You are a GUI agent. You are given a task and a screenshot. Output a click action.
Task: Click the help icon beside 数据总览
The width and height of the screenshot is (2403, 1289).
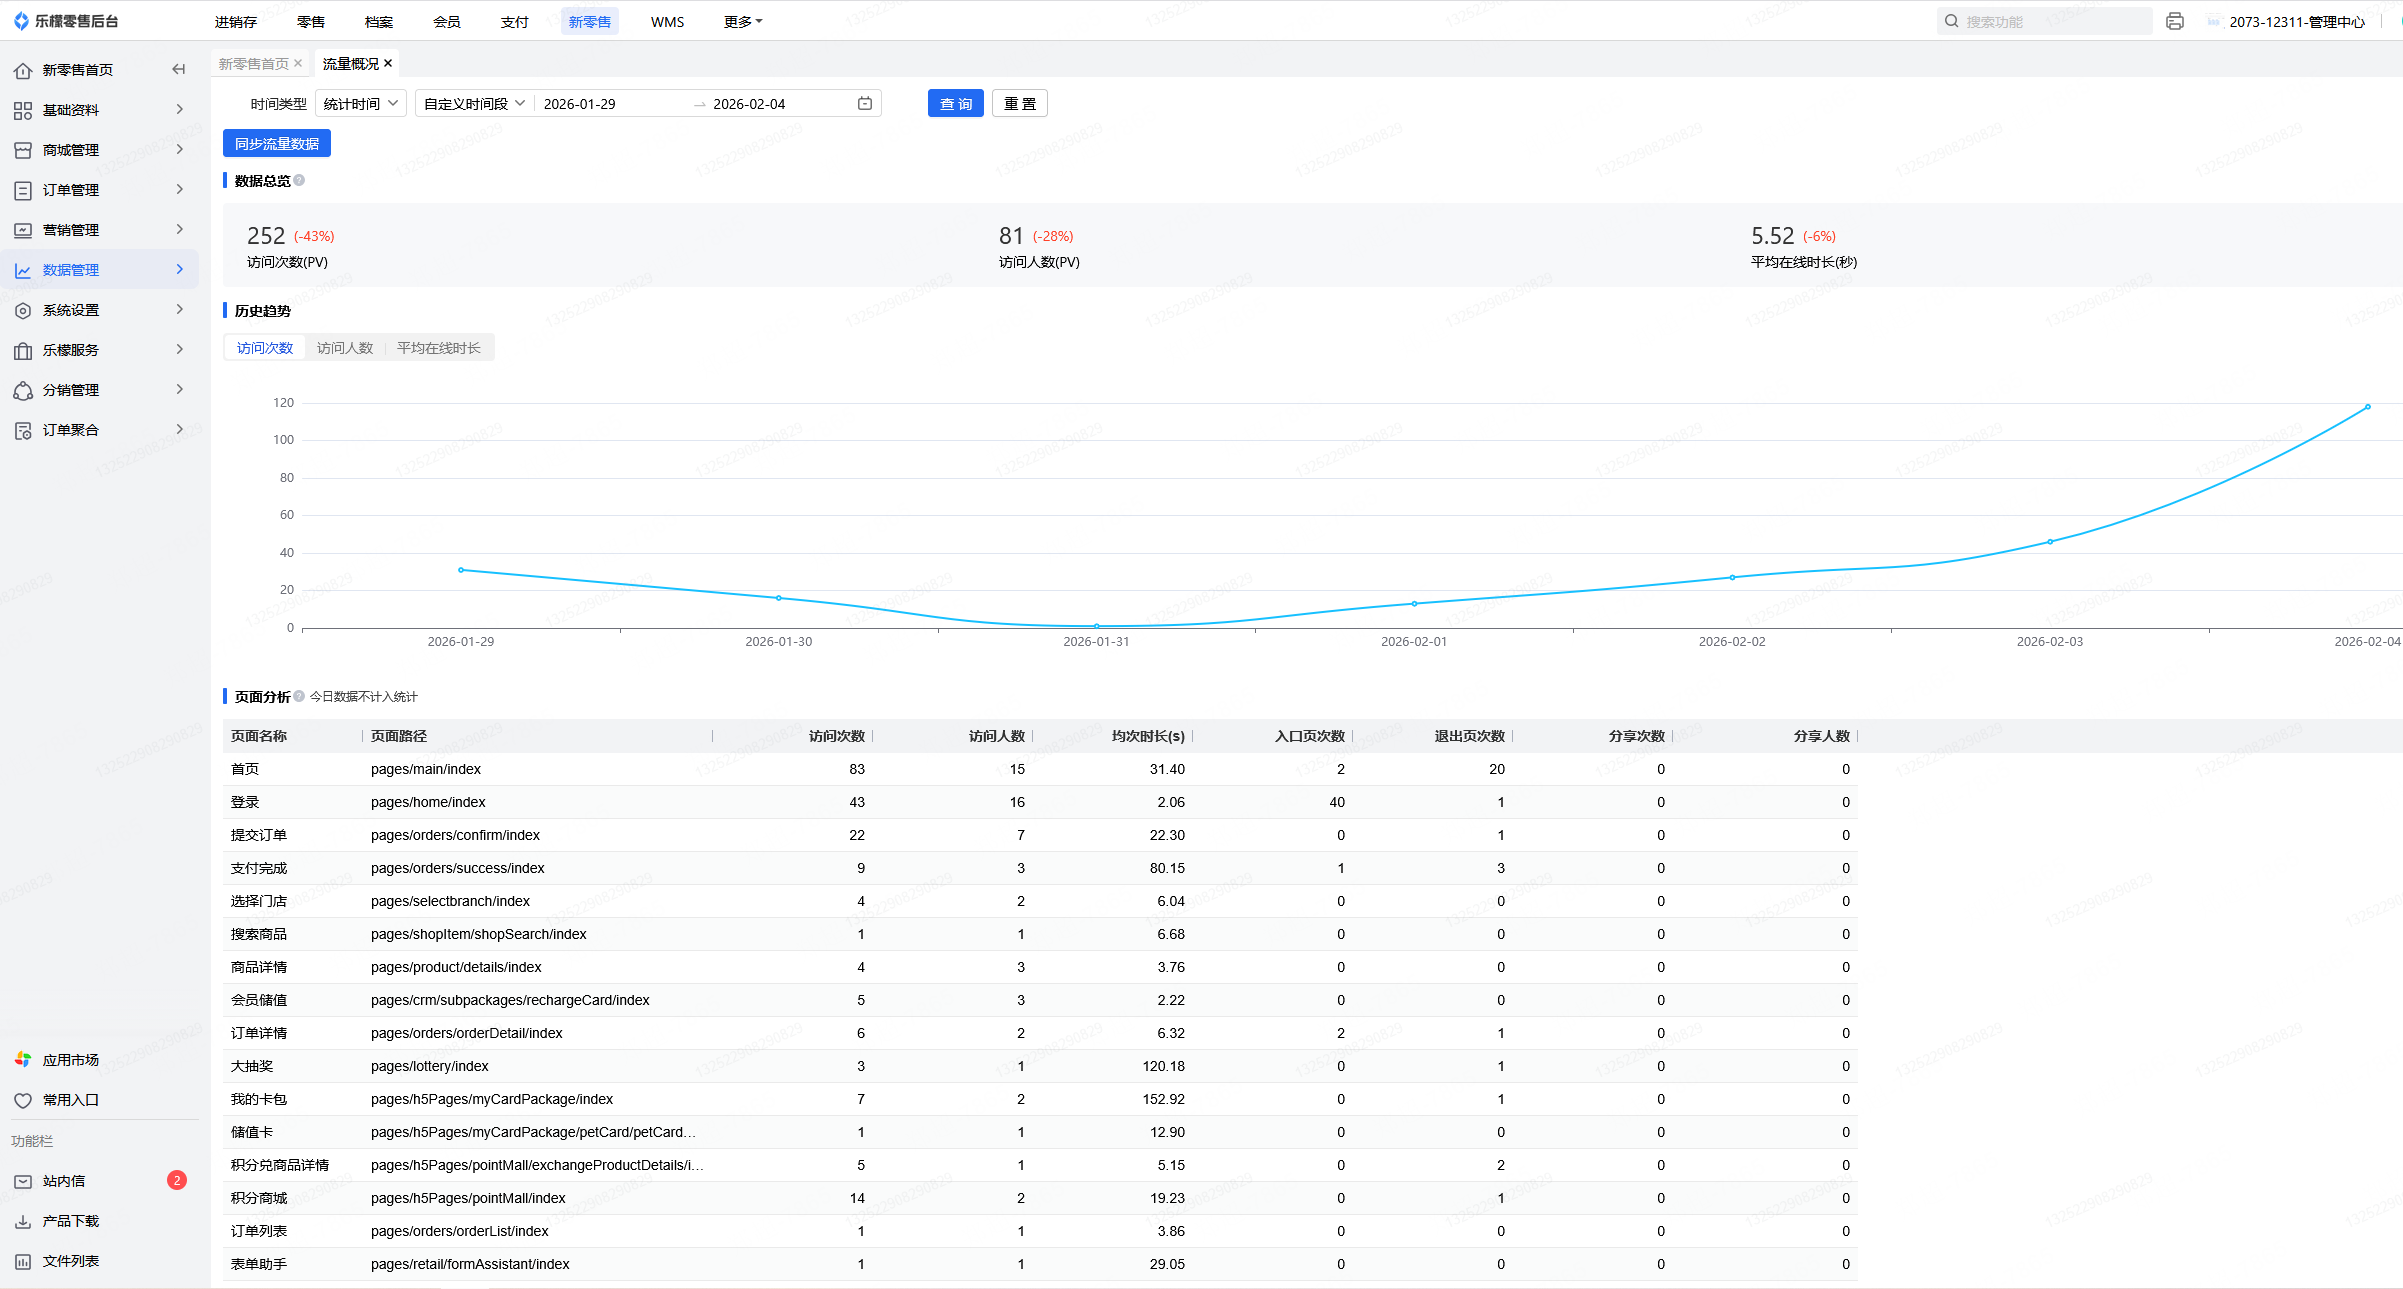click(x=299, y=181)
